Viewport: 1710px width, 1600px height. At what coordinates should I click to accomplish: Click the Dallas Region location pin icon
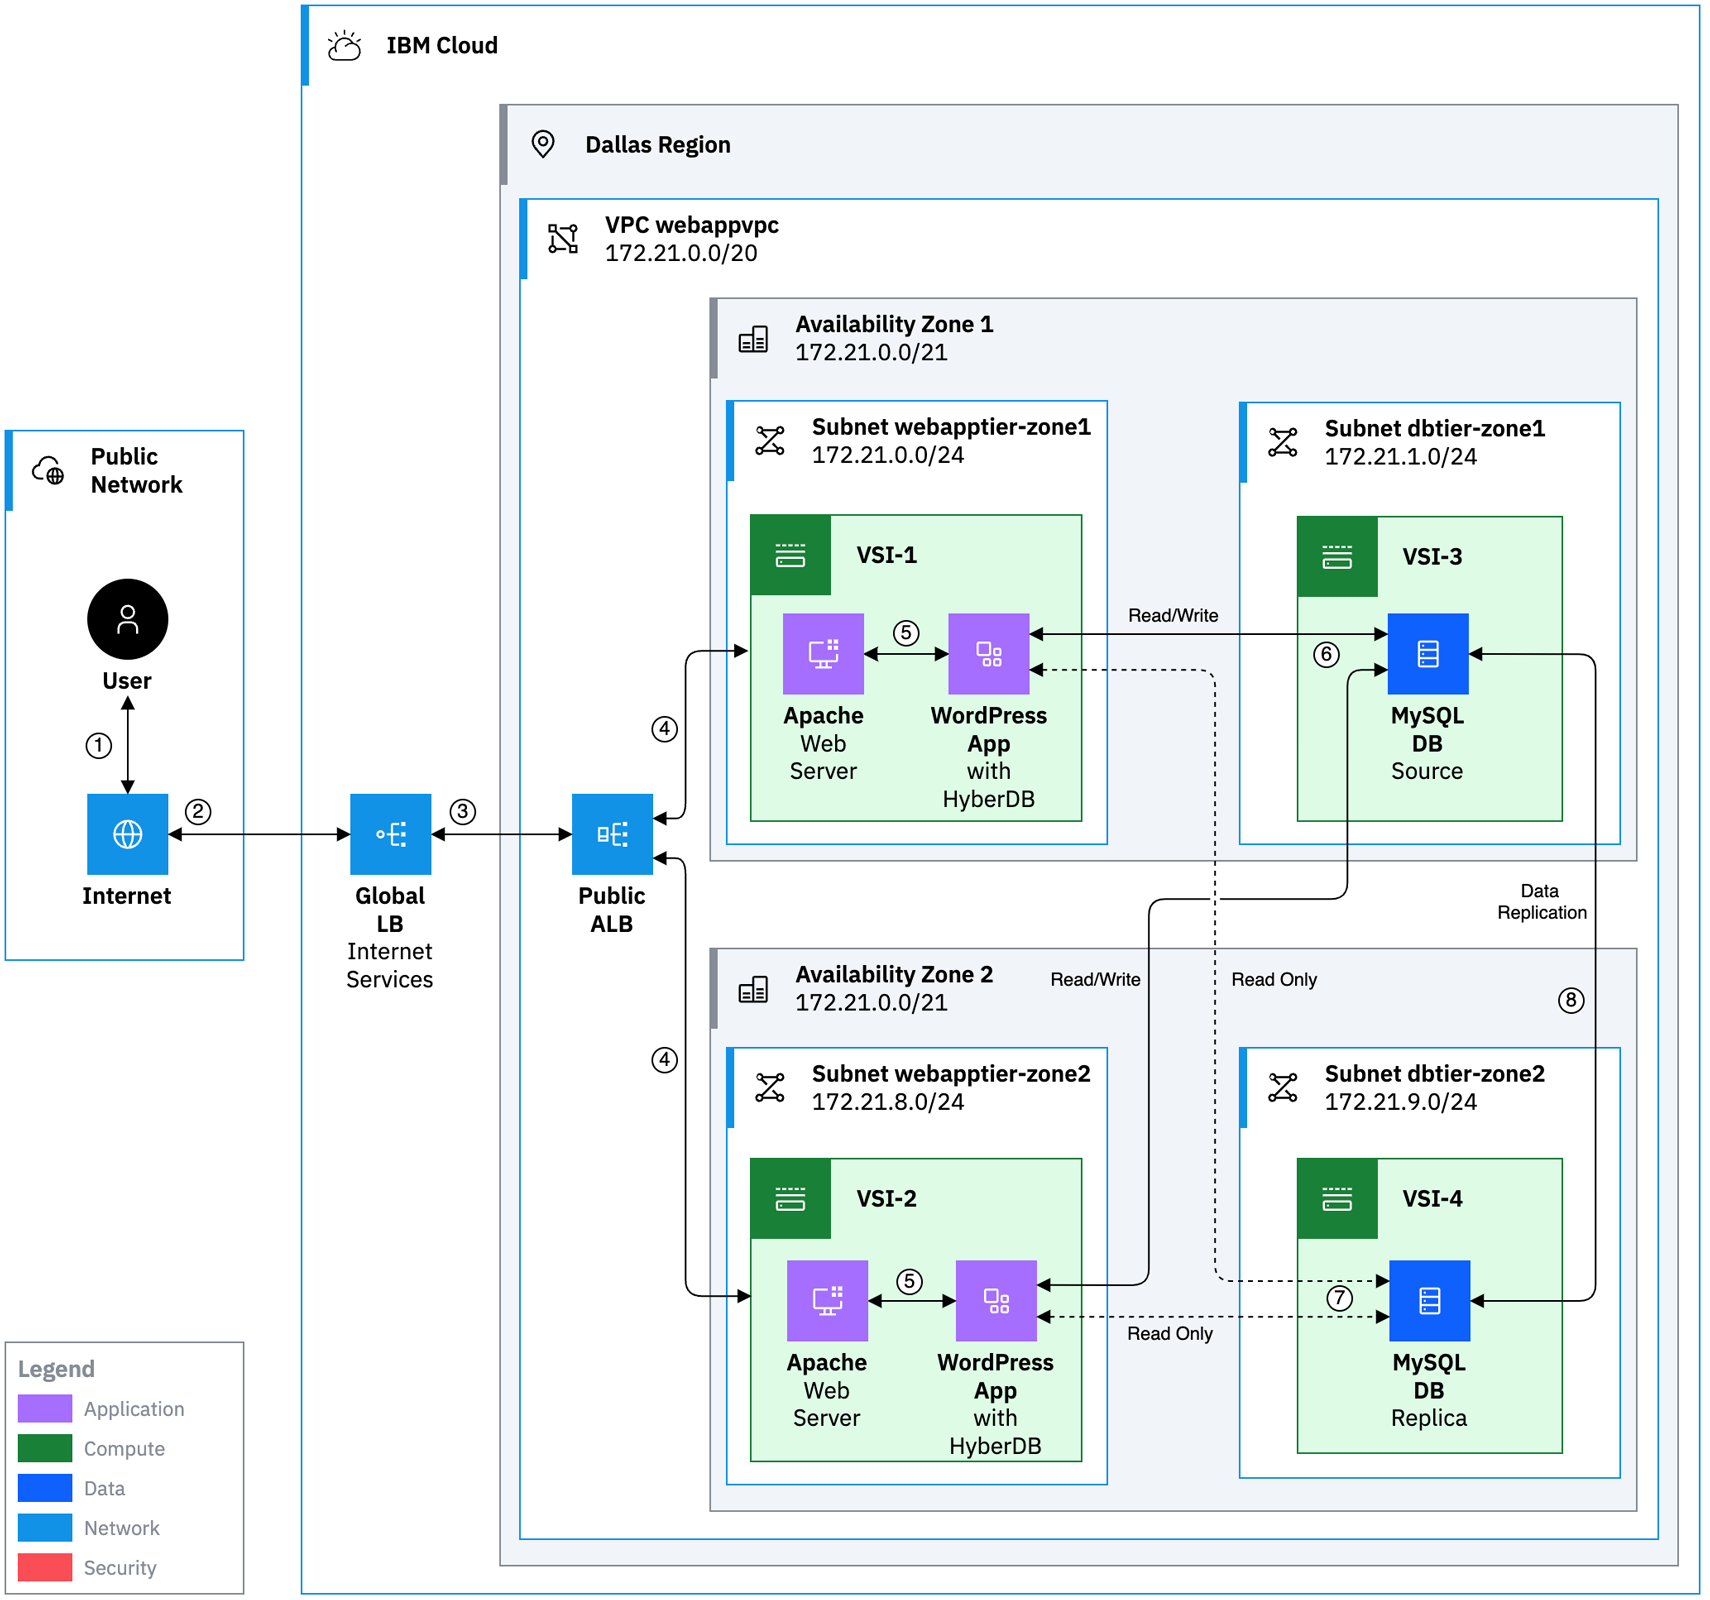pos(543,144)
